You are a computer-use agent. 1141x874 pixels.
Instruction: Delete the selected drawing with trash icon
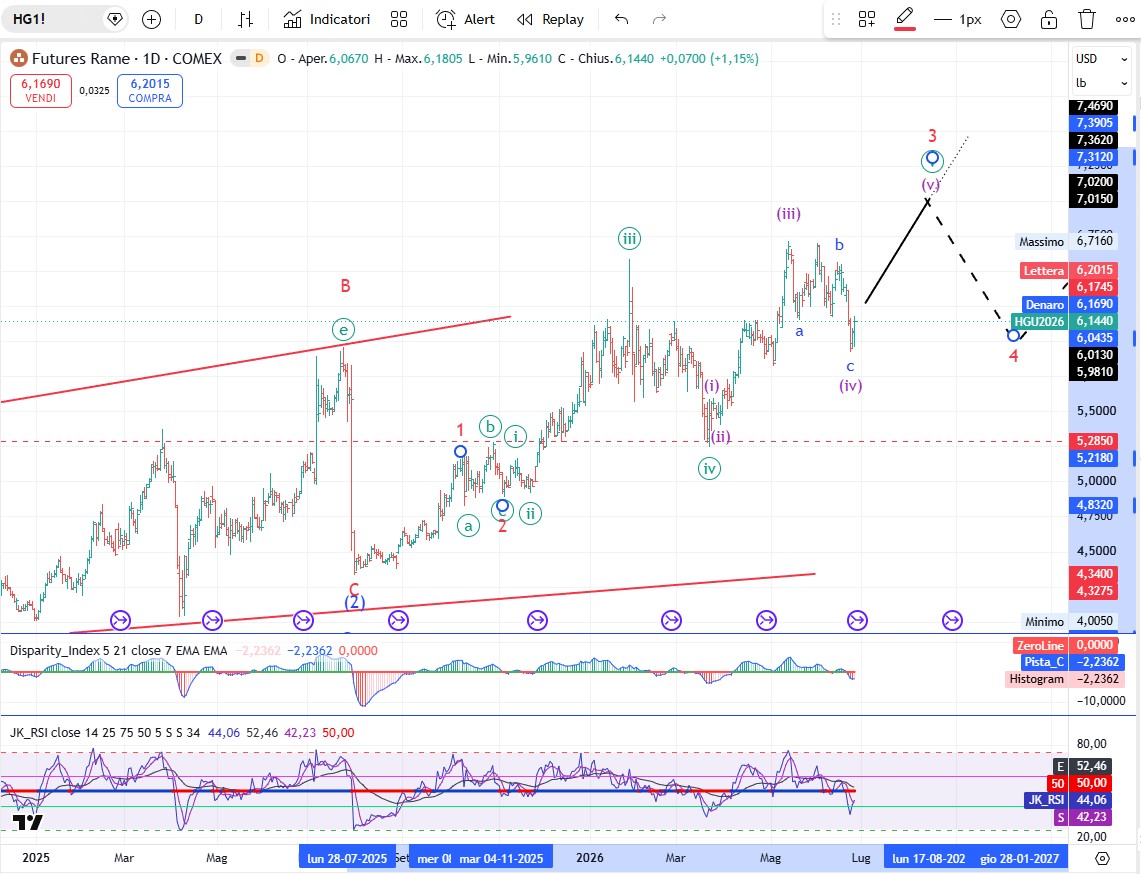[x=1087, y=20]
